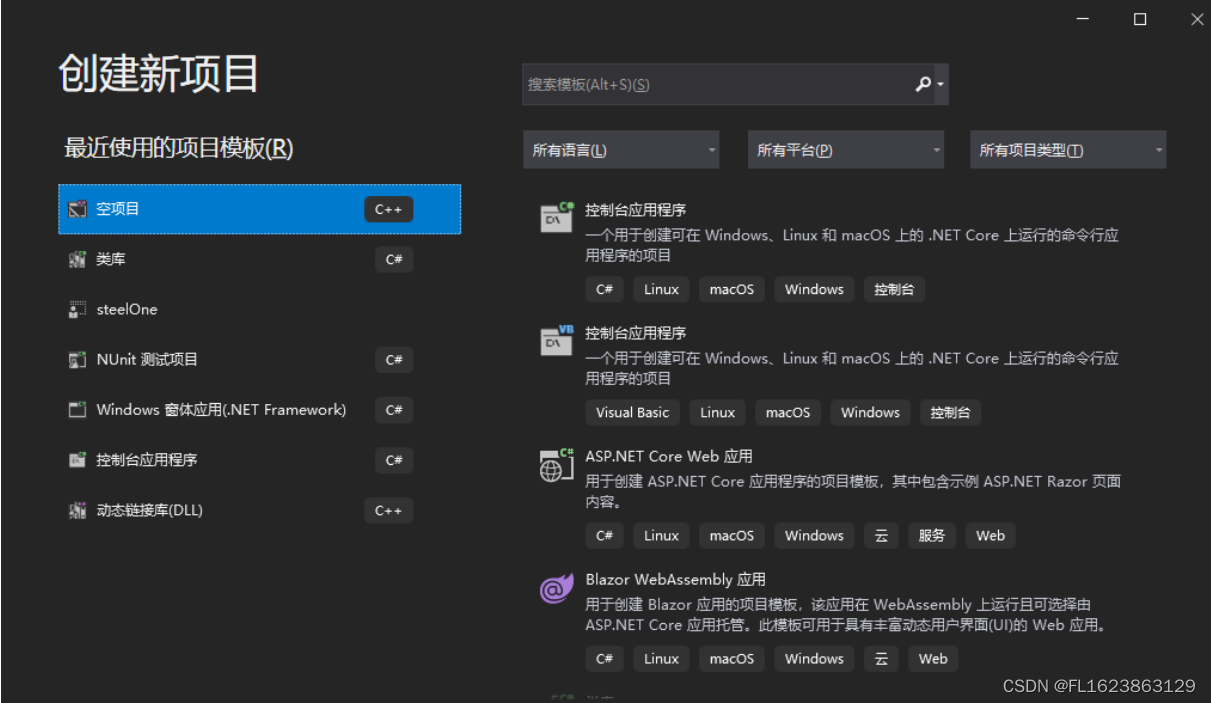Open the 所有平台 platform filter
The image size is (1211, 703).
pos(846,150)
